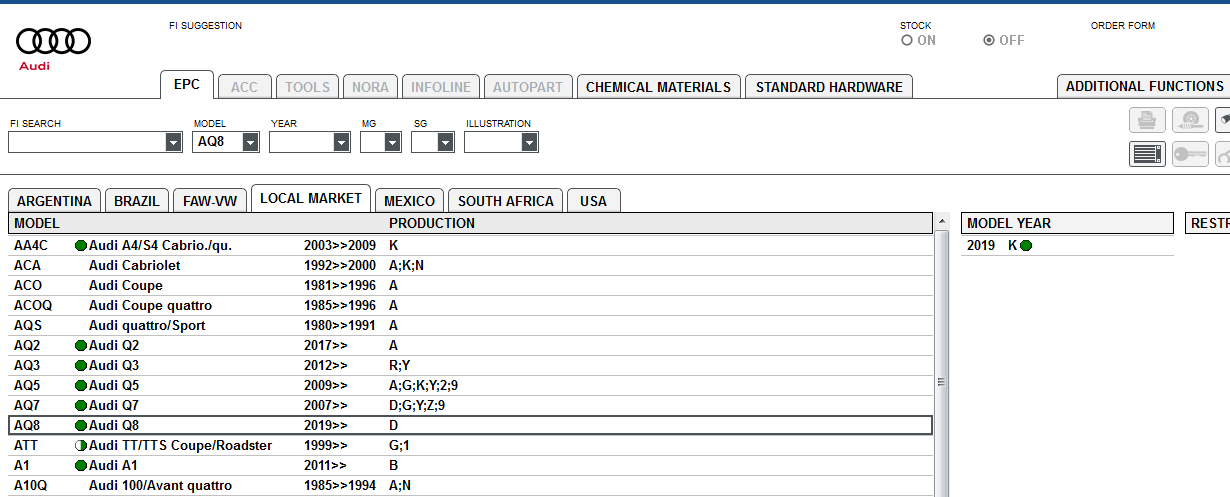Click the MODEL column header
The height and width of the screenshot is (497, 1230).
pyautogui.click(x=37, y=223)
